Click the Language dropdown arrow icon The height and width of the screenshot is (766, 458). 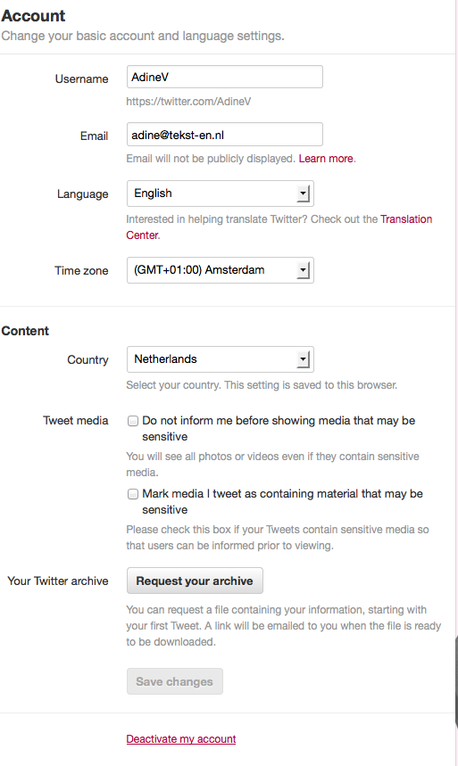click(303, 193)
